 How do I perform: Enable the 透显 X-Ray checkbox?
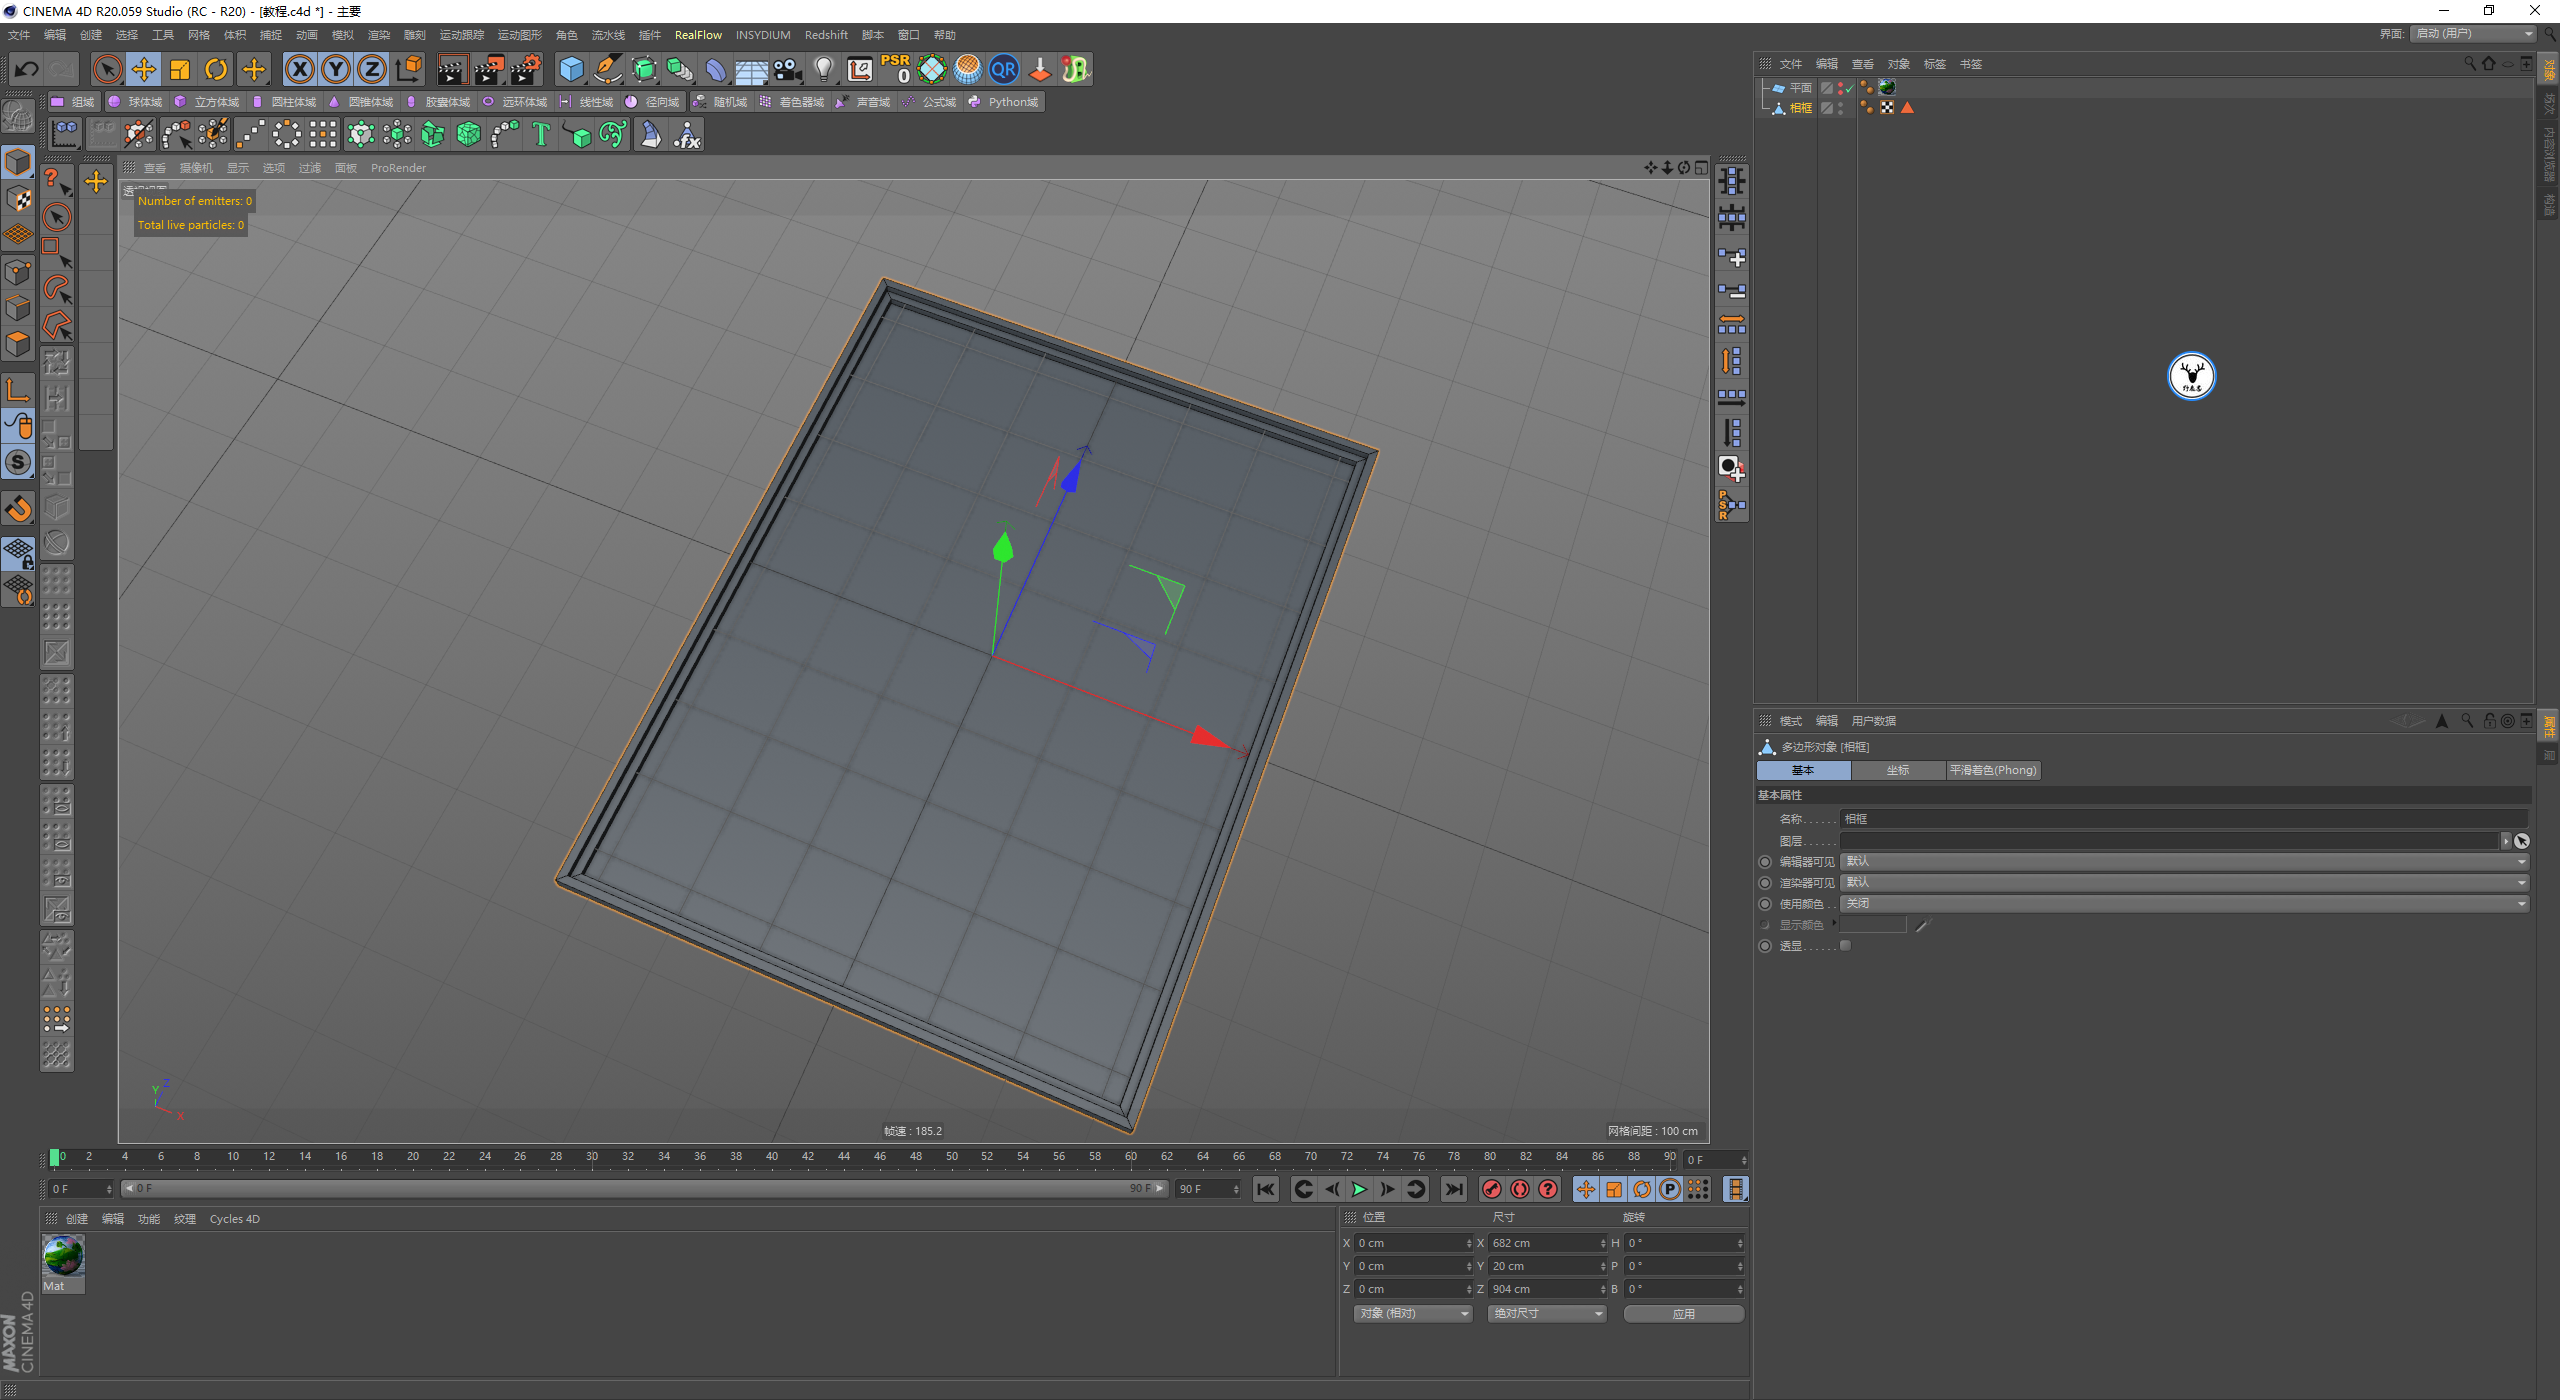point(1846,946)
